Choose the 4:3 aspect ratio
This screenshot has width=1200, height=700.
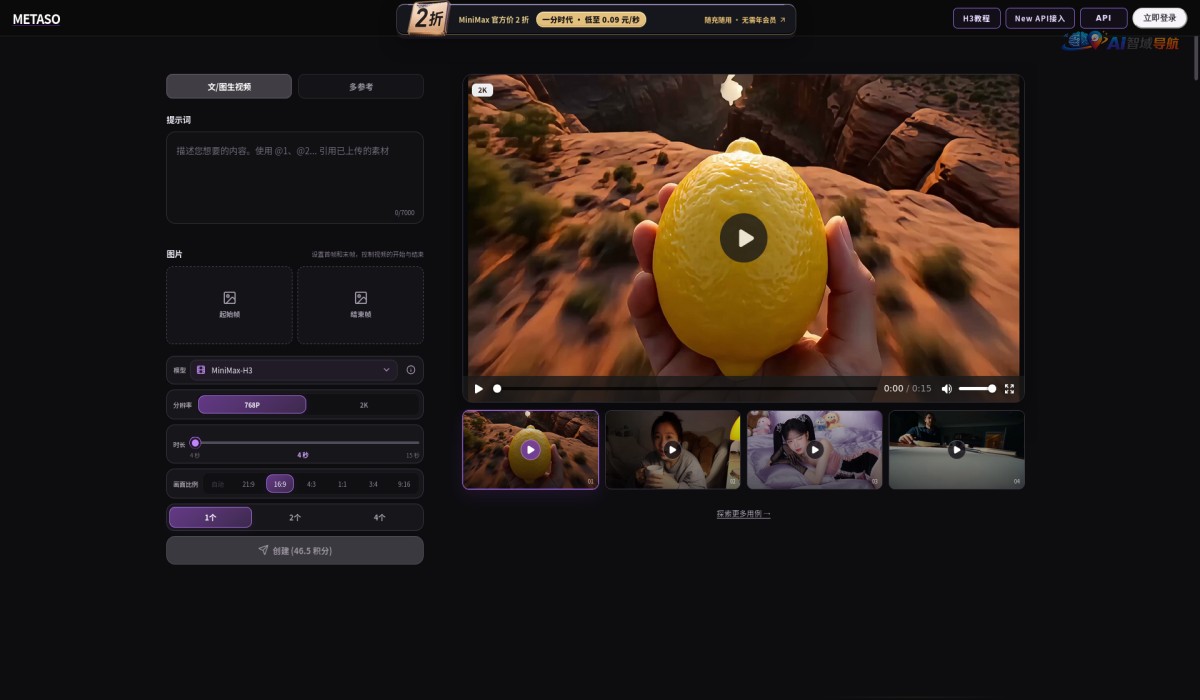pyautogui.click(x=311, y=484)
